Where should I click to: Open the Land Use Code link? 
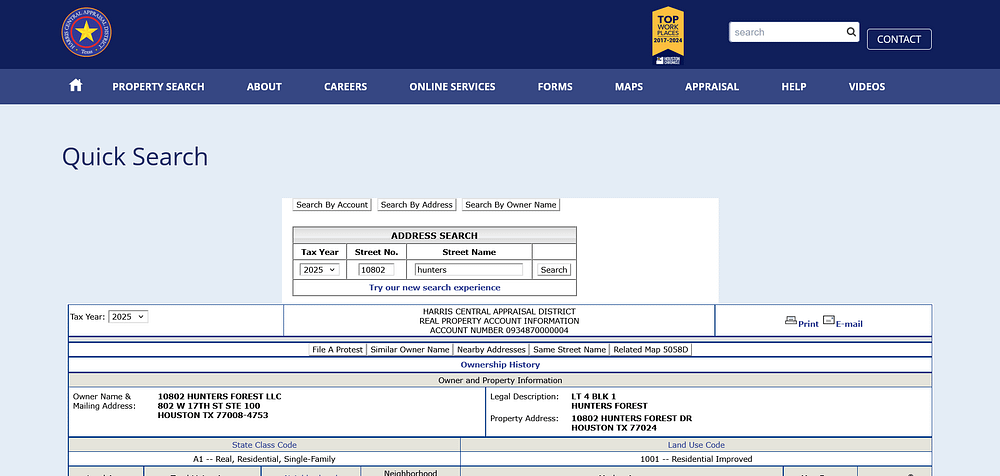coord(696,445)
